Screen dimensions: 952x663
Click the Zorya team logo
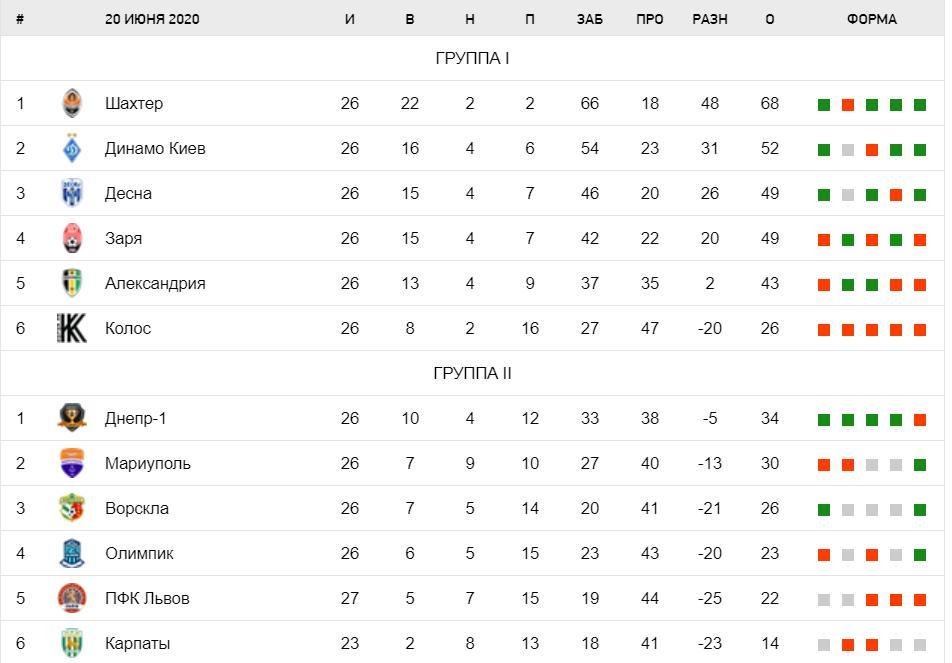coord(72,238)
